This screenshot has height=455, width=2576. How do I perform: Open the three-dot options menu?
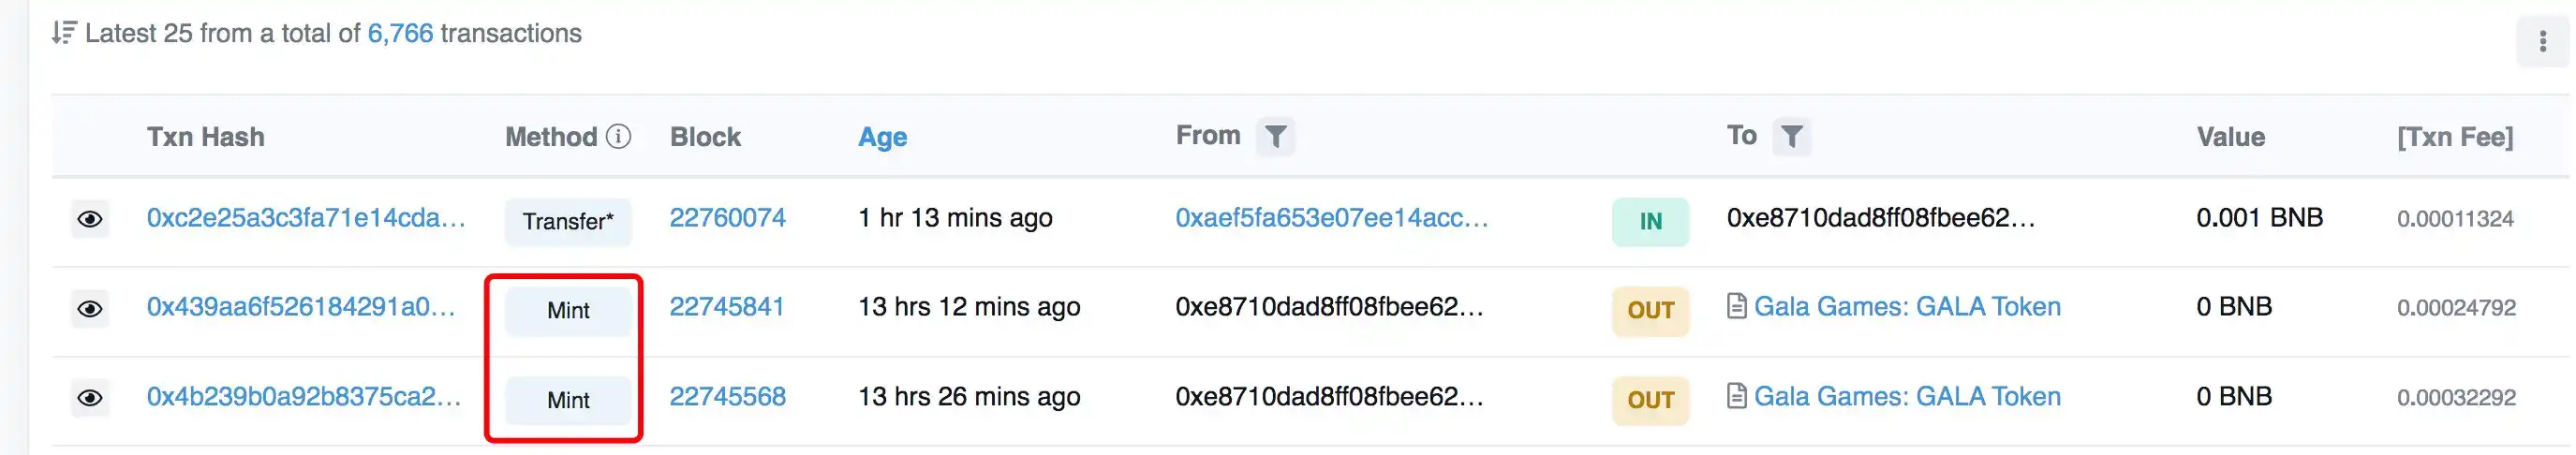[x=2542, y=42]
